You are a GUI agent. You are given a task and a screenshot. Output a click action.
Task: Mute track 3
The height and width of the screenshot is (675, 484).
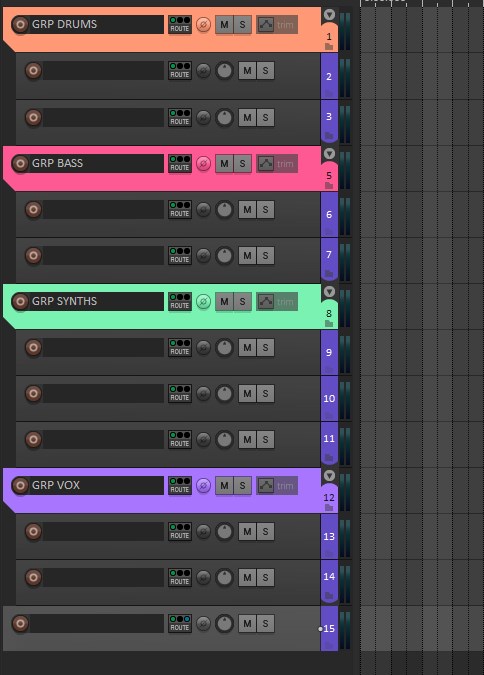click(x=248, y=117)
